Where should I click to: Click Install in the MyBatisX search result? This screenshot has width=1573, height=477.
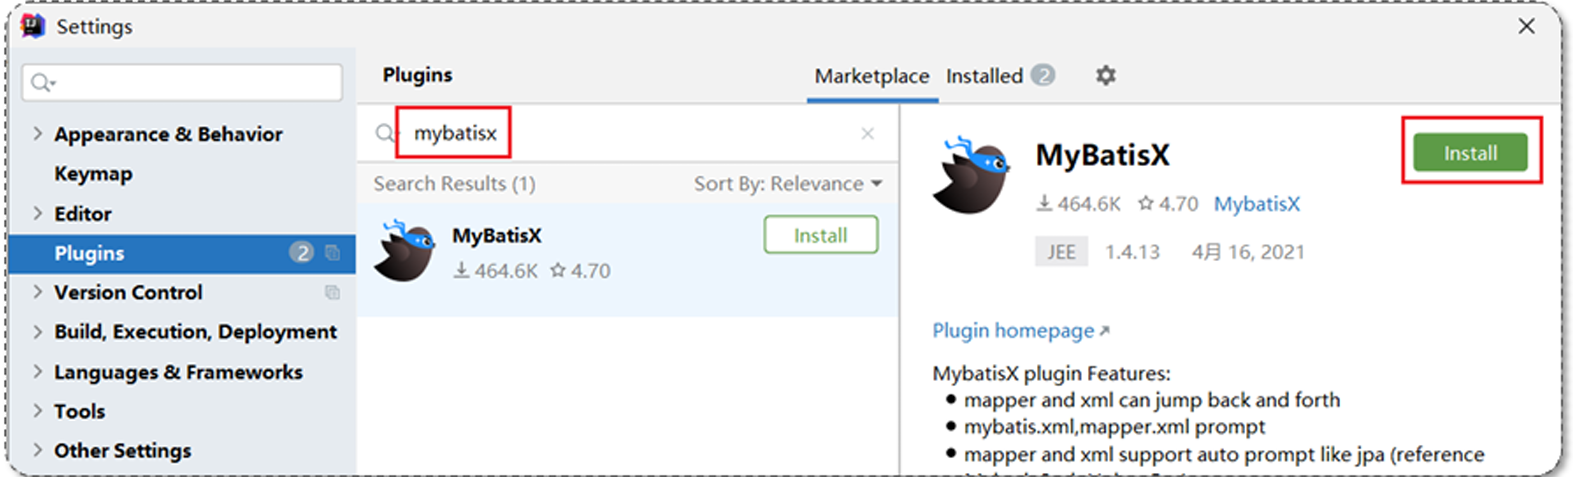[821, 235]
